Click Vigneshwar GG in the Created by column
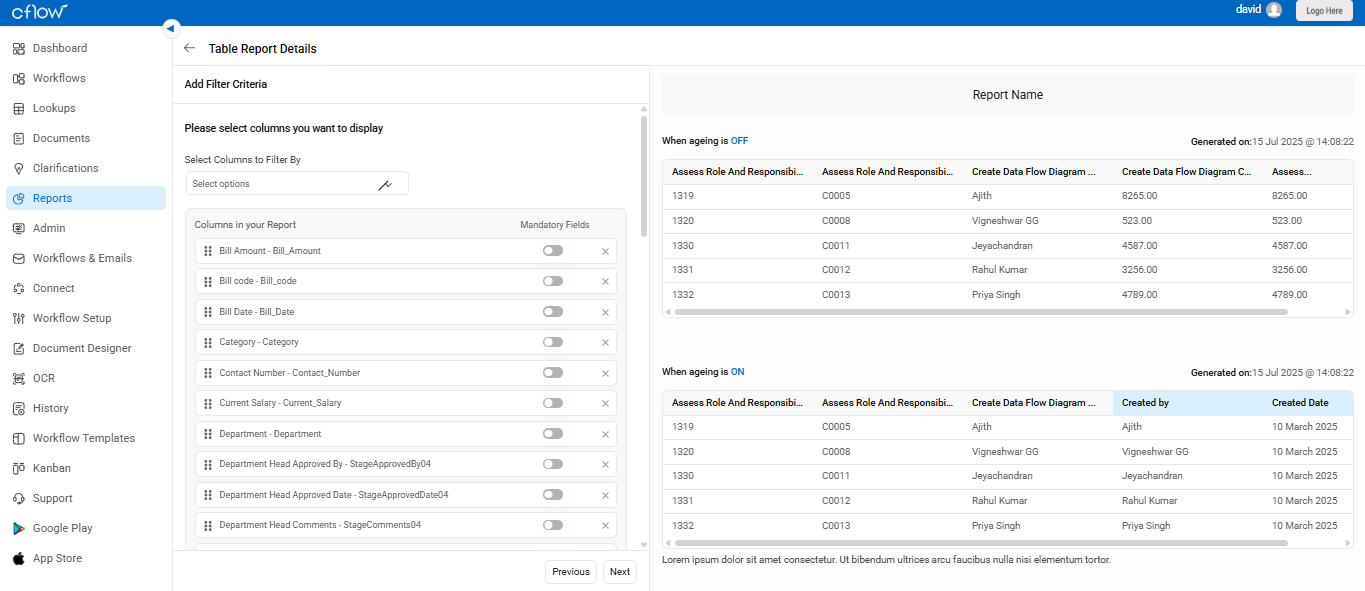Screen dimensions: 1365x591 click(x=1155, y=452)
